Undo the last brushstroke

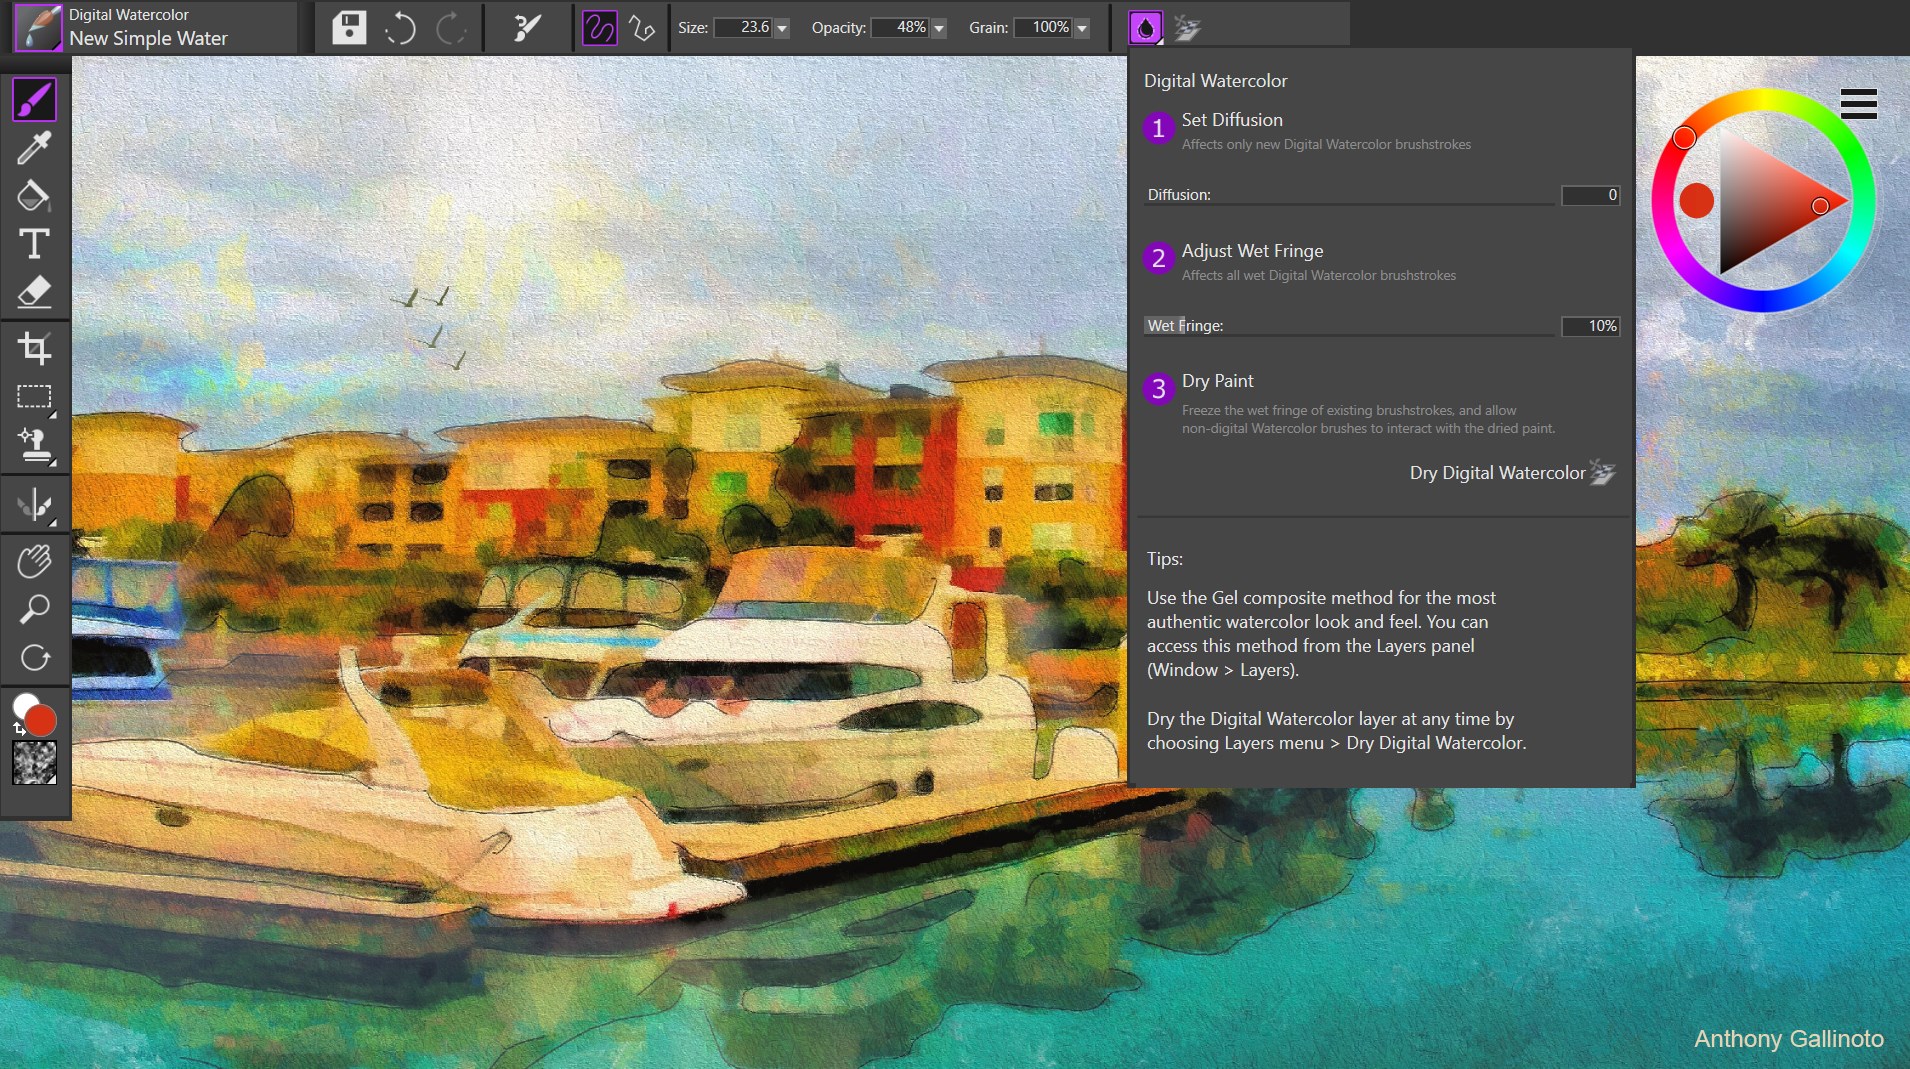pos(400,27)
